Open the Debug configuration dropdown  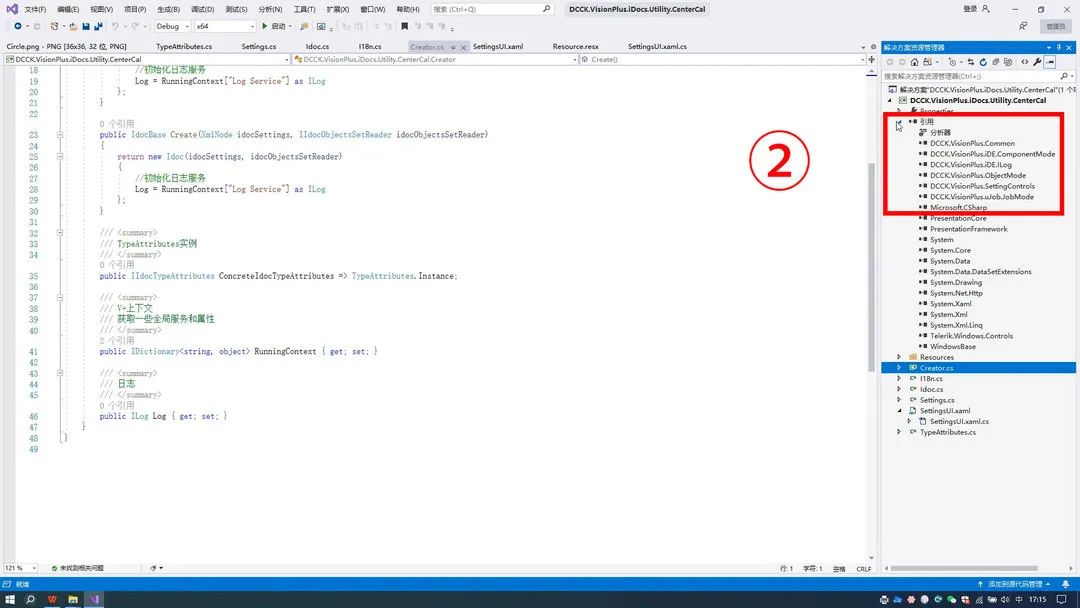coord(172,26)
